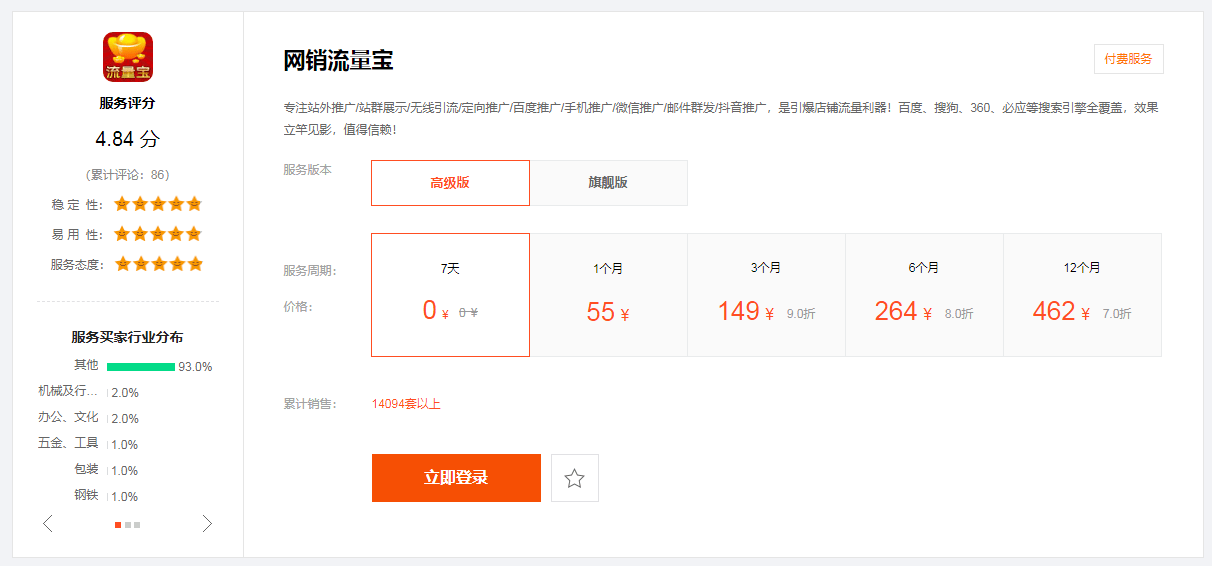Image resolution: width=1212 pixels, height=566 pixels.
Task: Click the 钢铁 1.0% industry row
Action: 106,496
